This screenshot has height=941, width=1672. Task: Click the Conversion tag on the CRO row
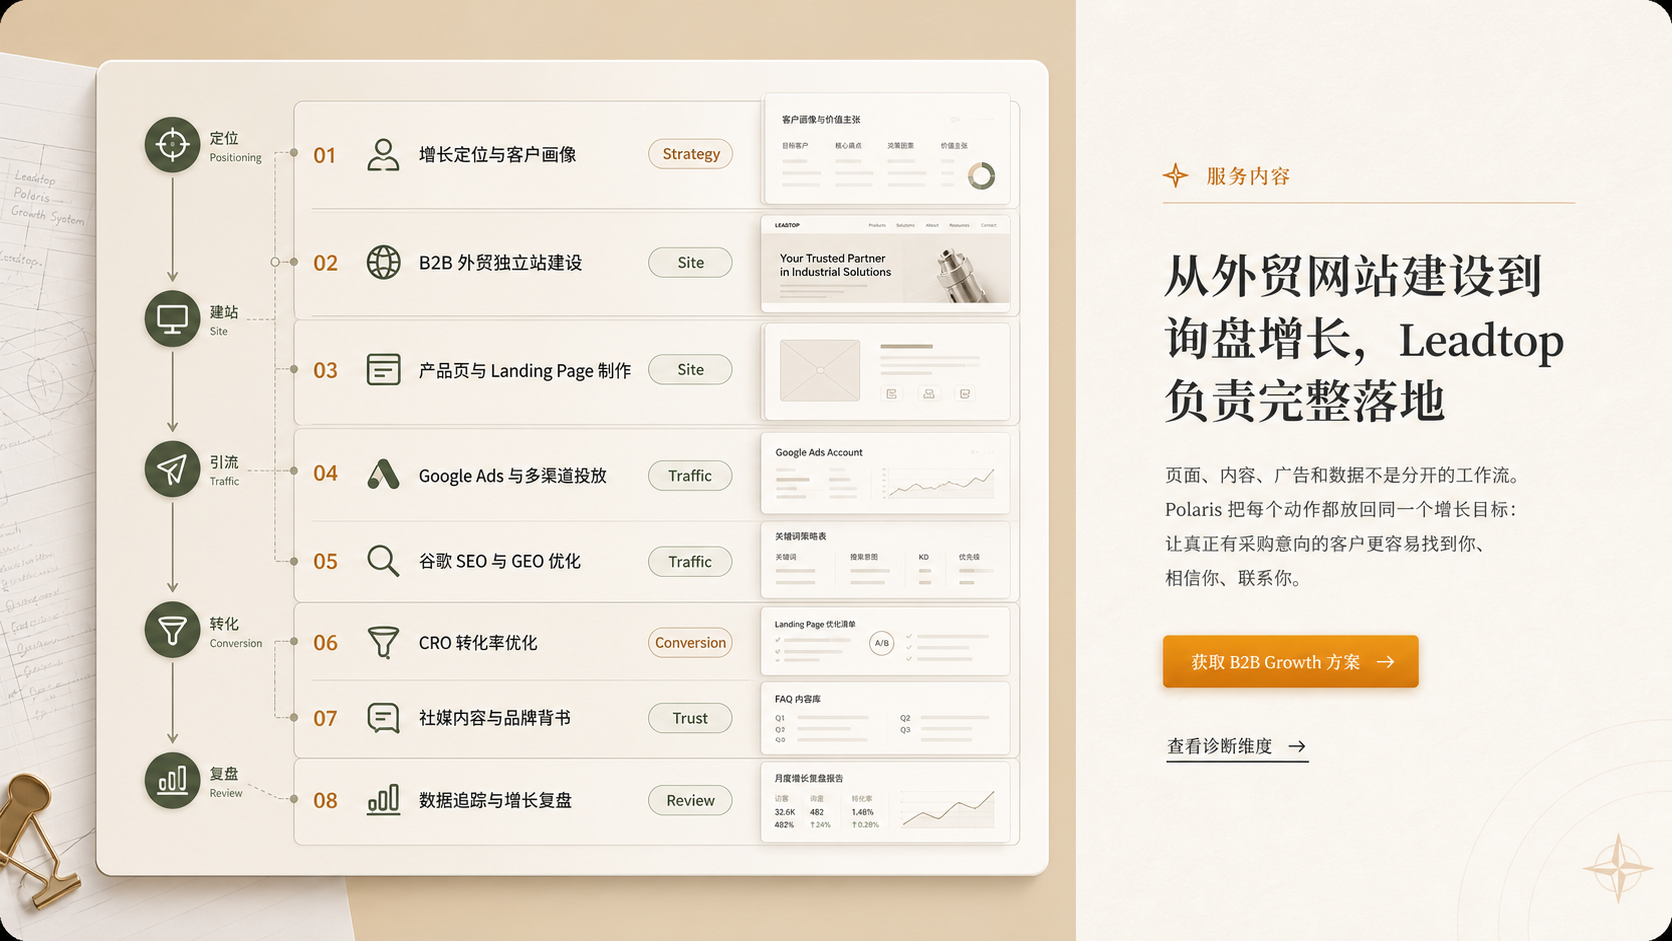point(690,642)
